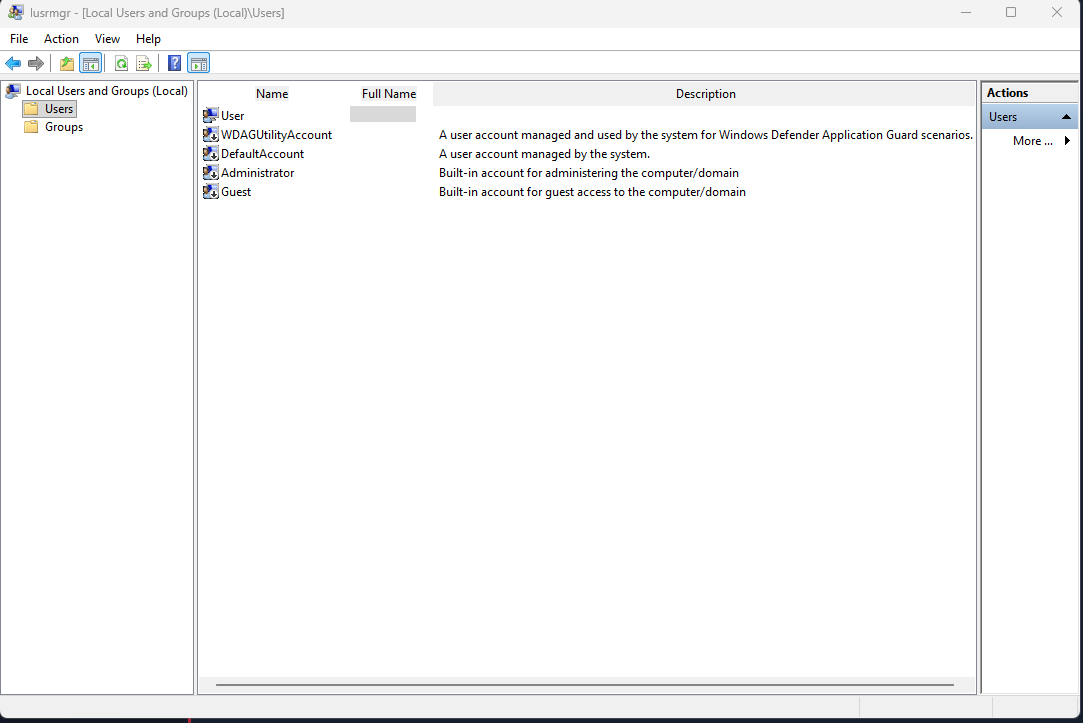1083x723 pixels.
Task: Select the Administrator account icon
Action: (x=211, y=173)
